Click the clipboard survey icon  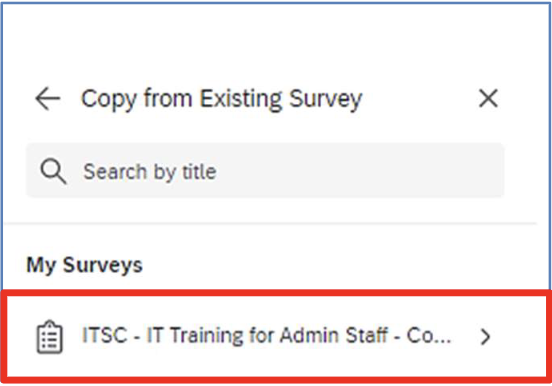click(x=50, y=336)
